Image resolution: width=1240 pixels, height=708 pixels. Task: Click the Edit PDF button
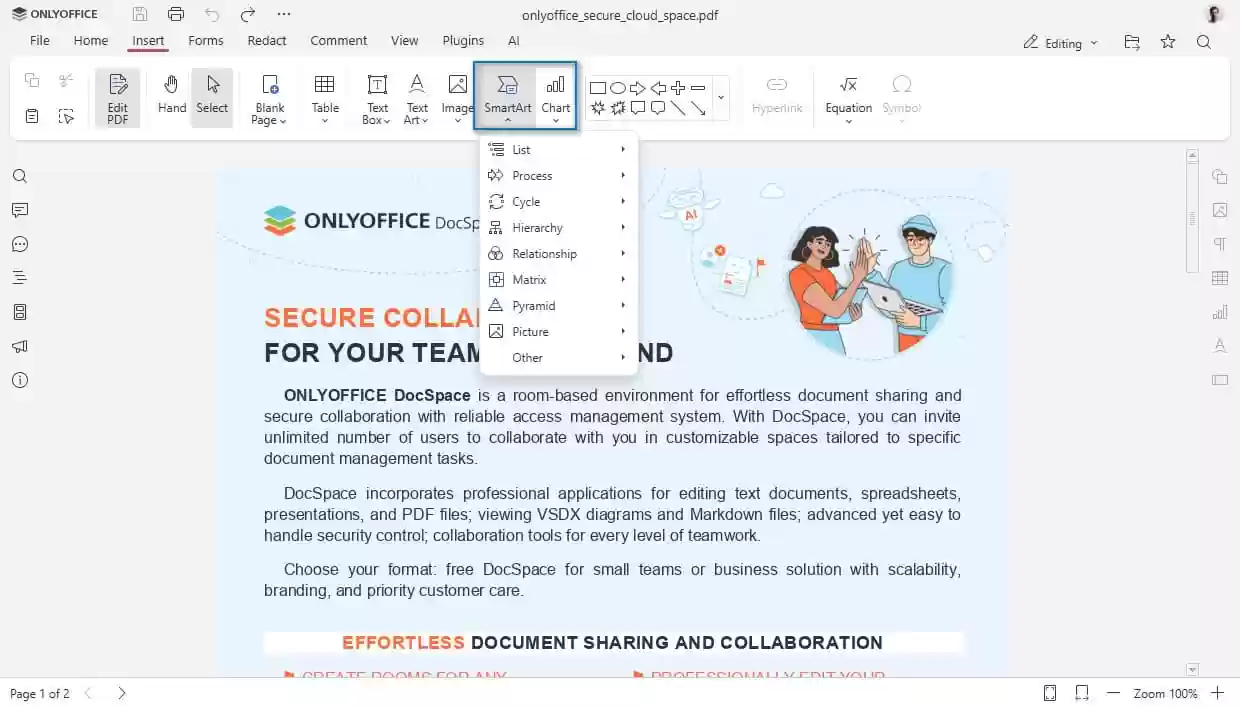pyautogui.click(x=117, y=96)
